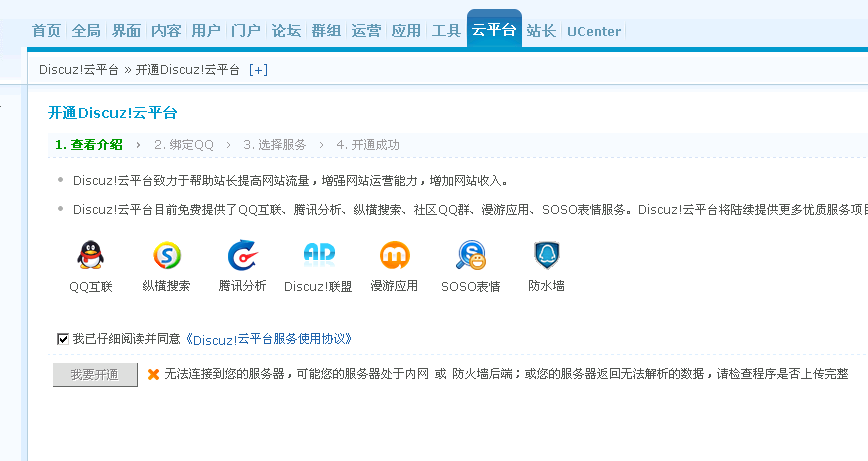The image size is (868, 461).
Task: Open the UCenter tab
Action: pos(594,32)
